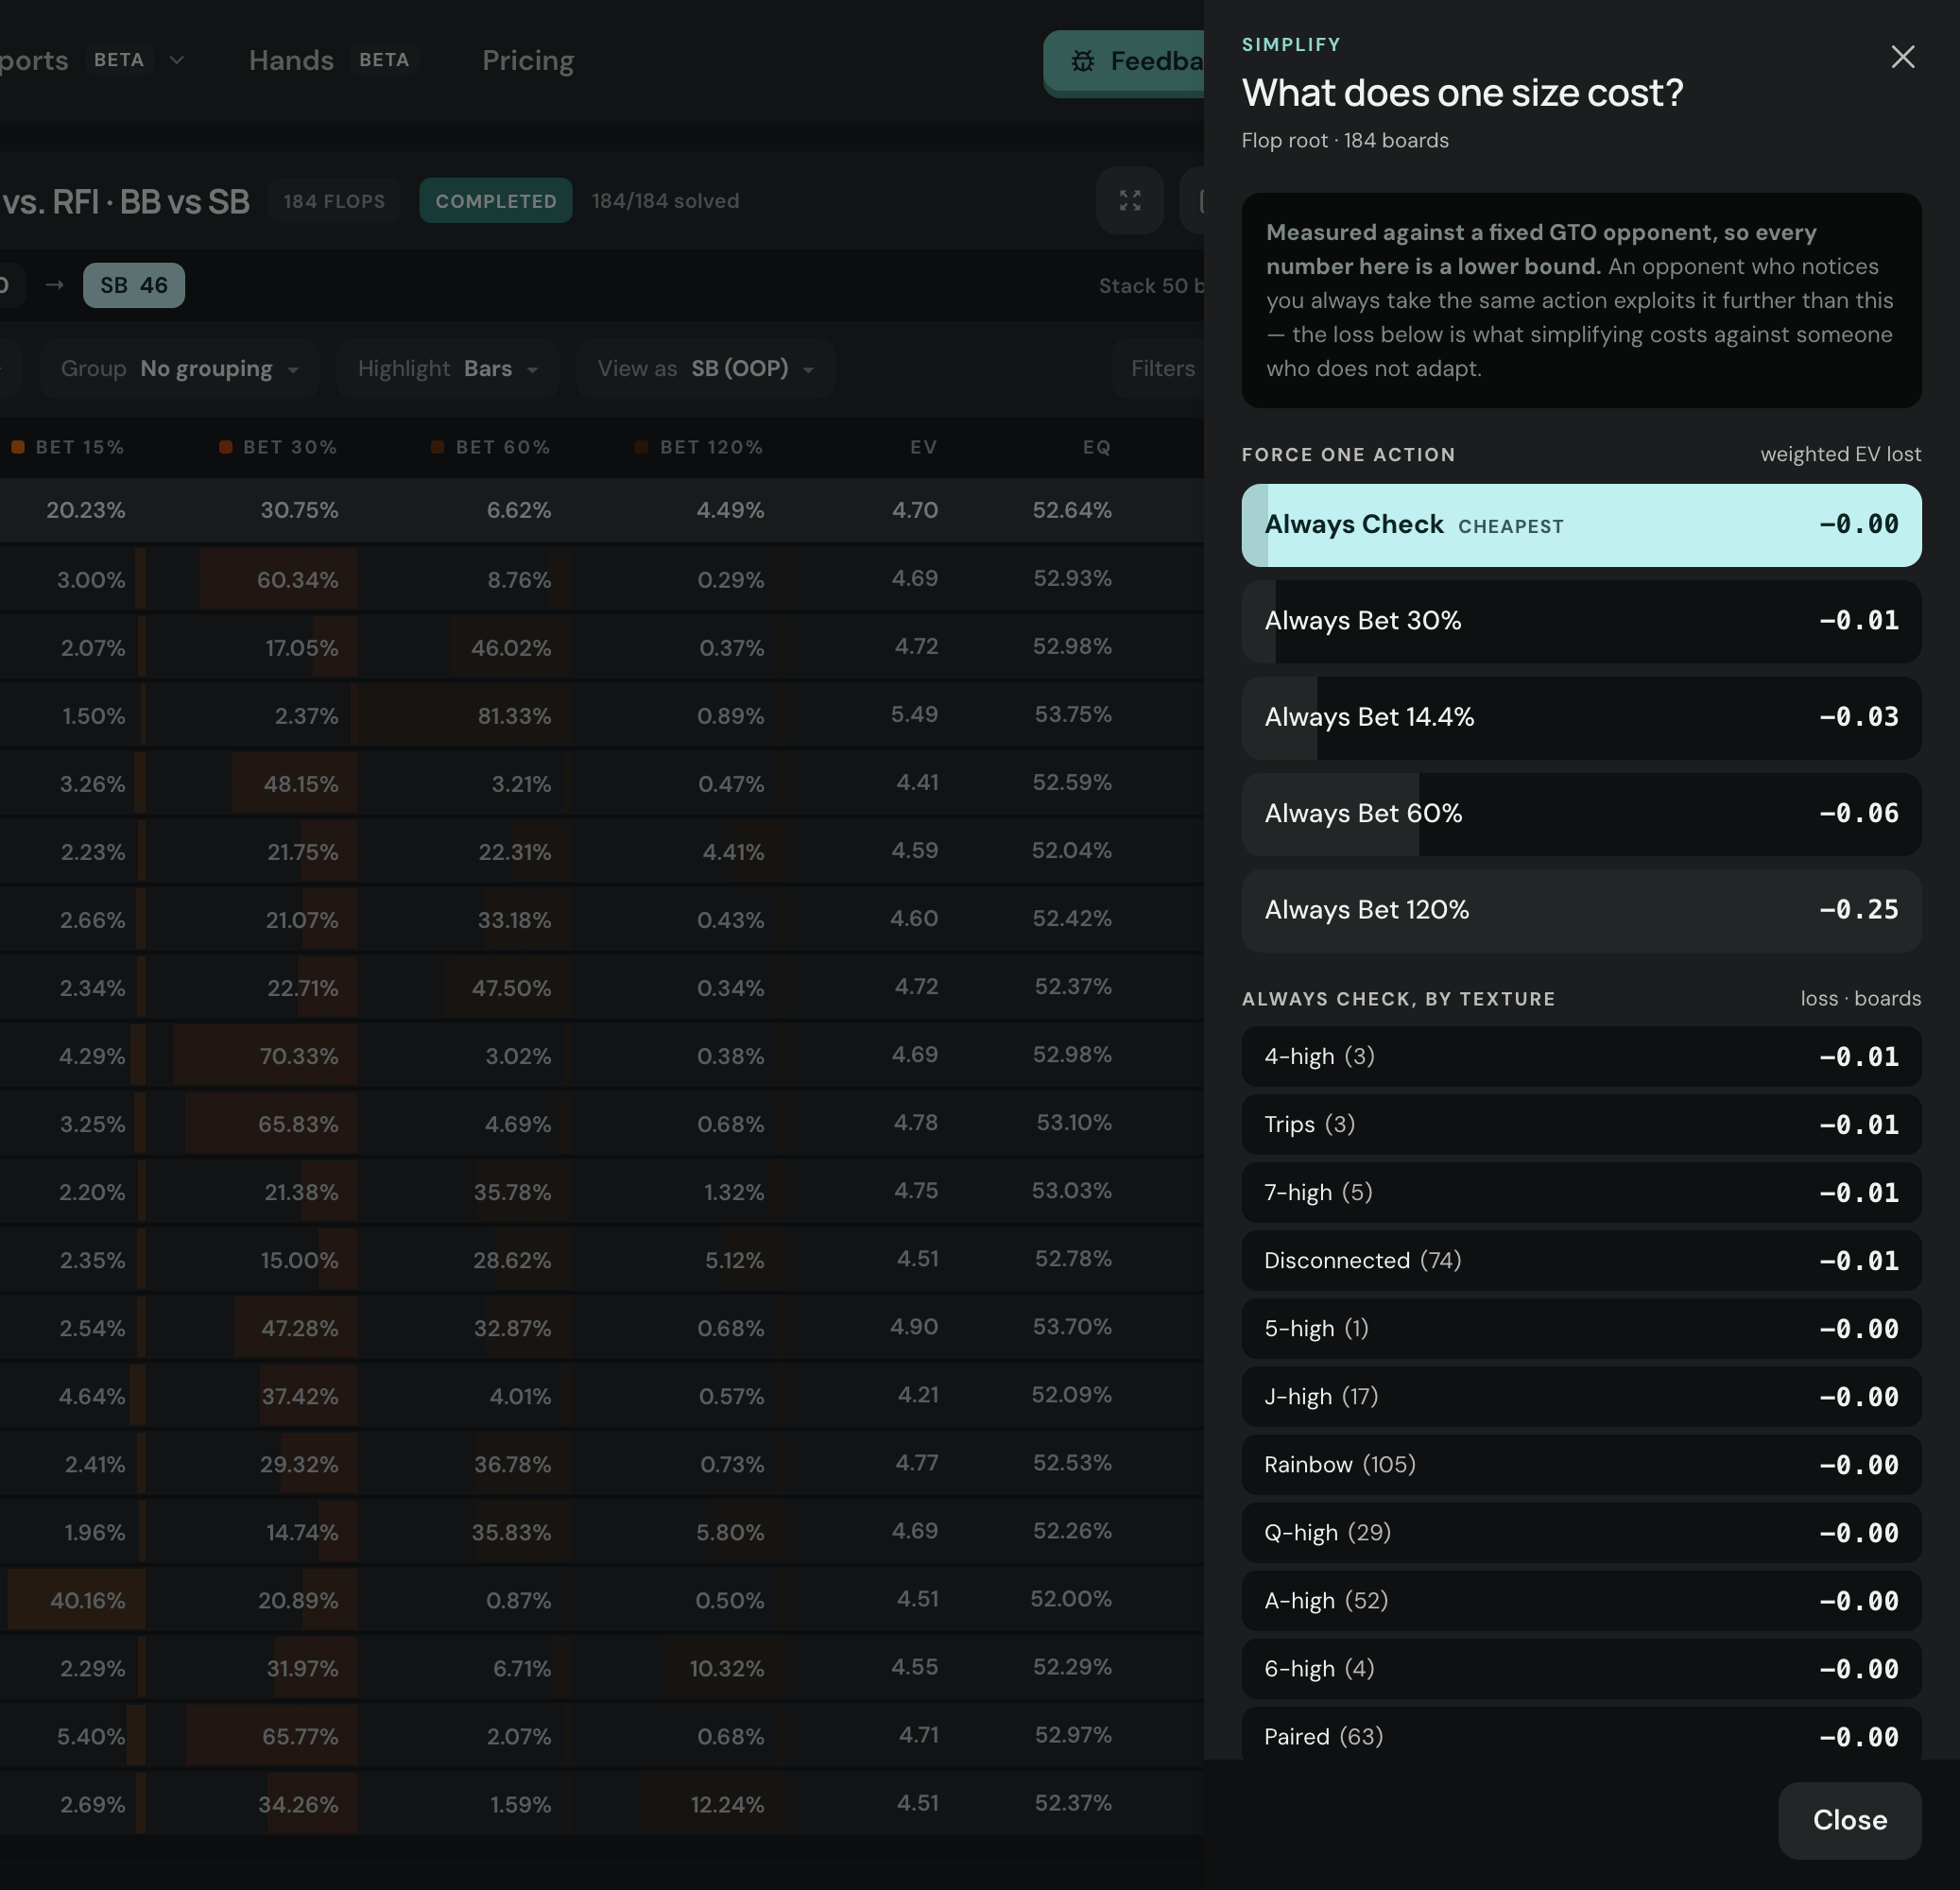
Task: Click the Feedback bug button
Action: pyautogui.click(x=1123, y=62)
